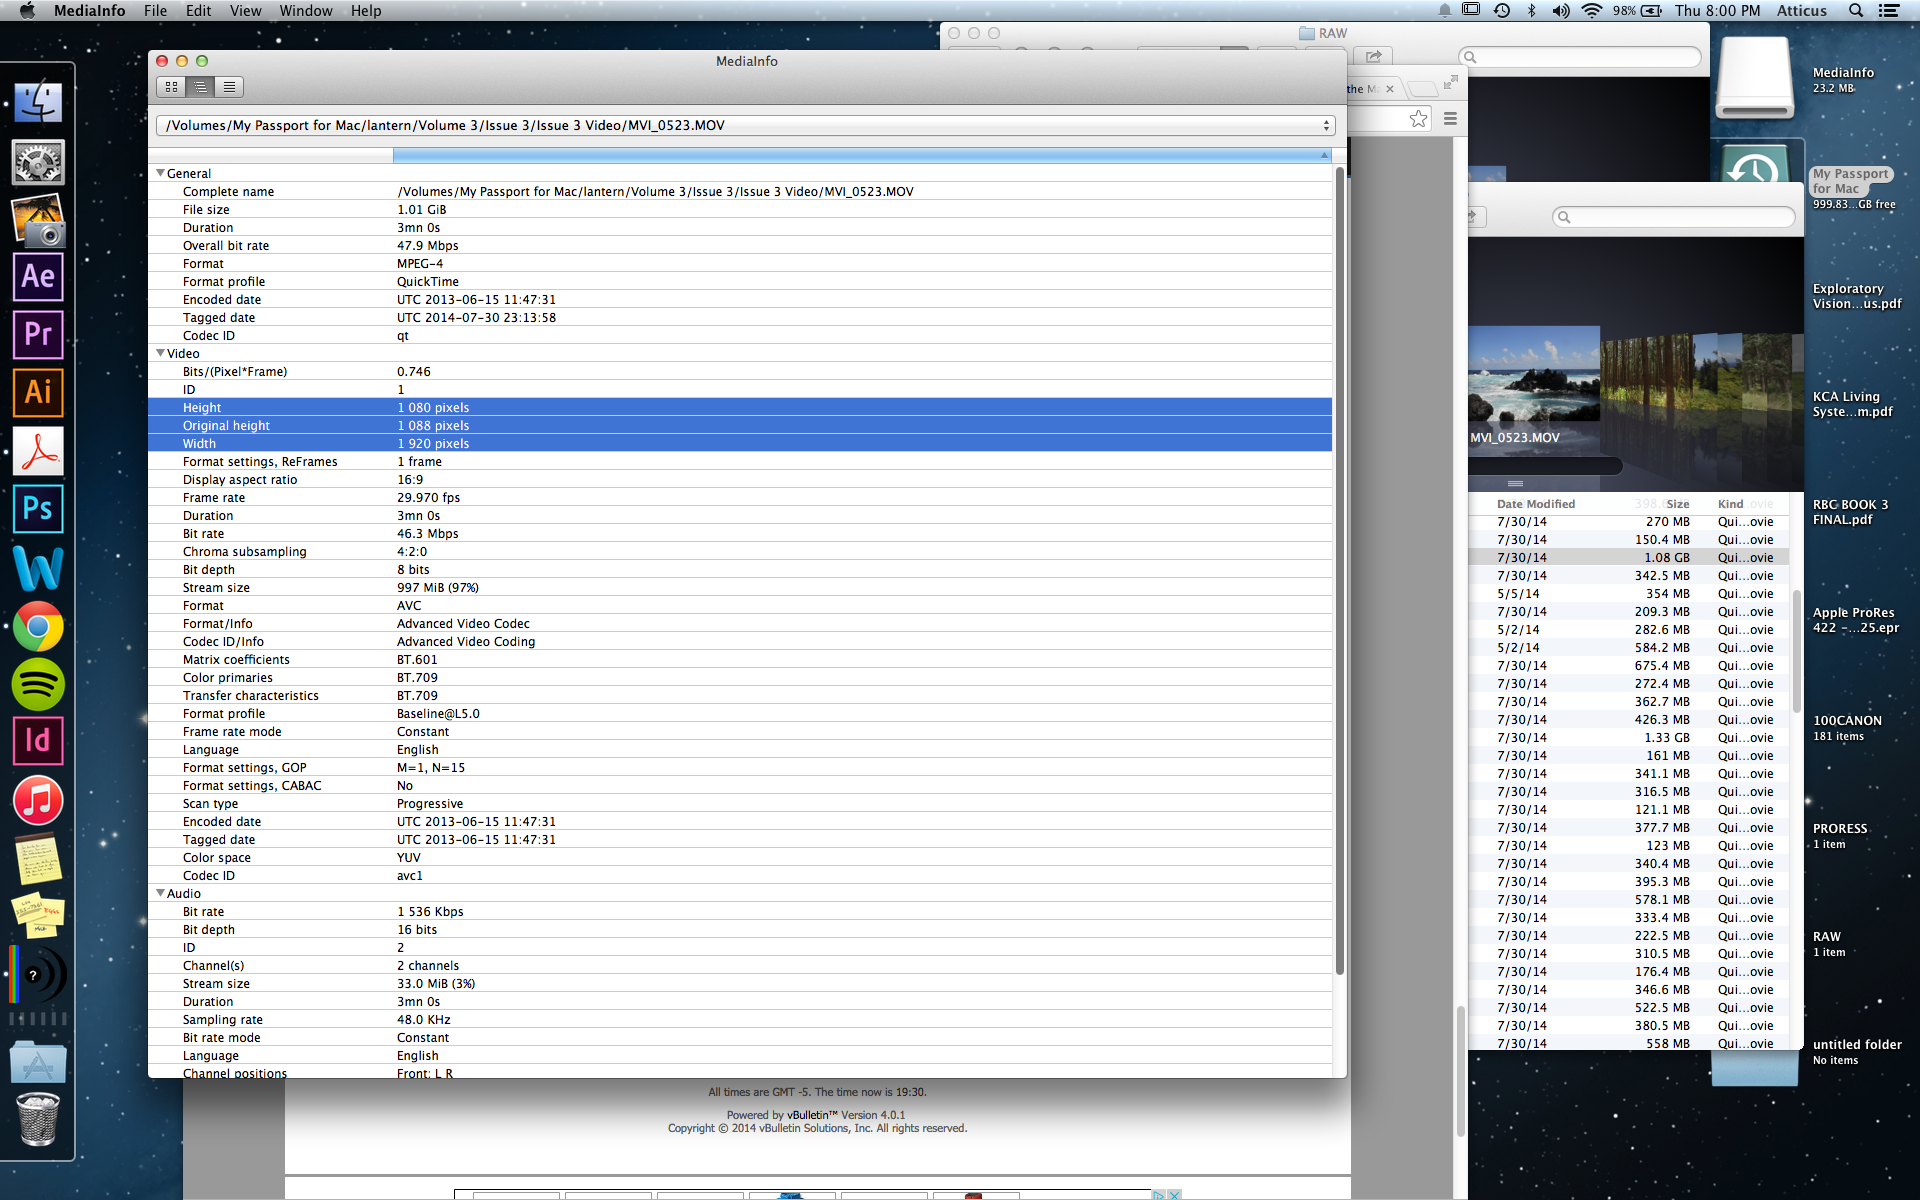The height and width of the screenshot is (1200, 1920).
Task: Switch MediaInfo to easy grid view
Action: pos(171,87)
